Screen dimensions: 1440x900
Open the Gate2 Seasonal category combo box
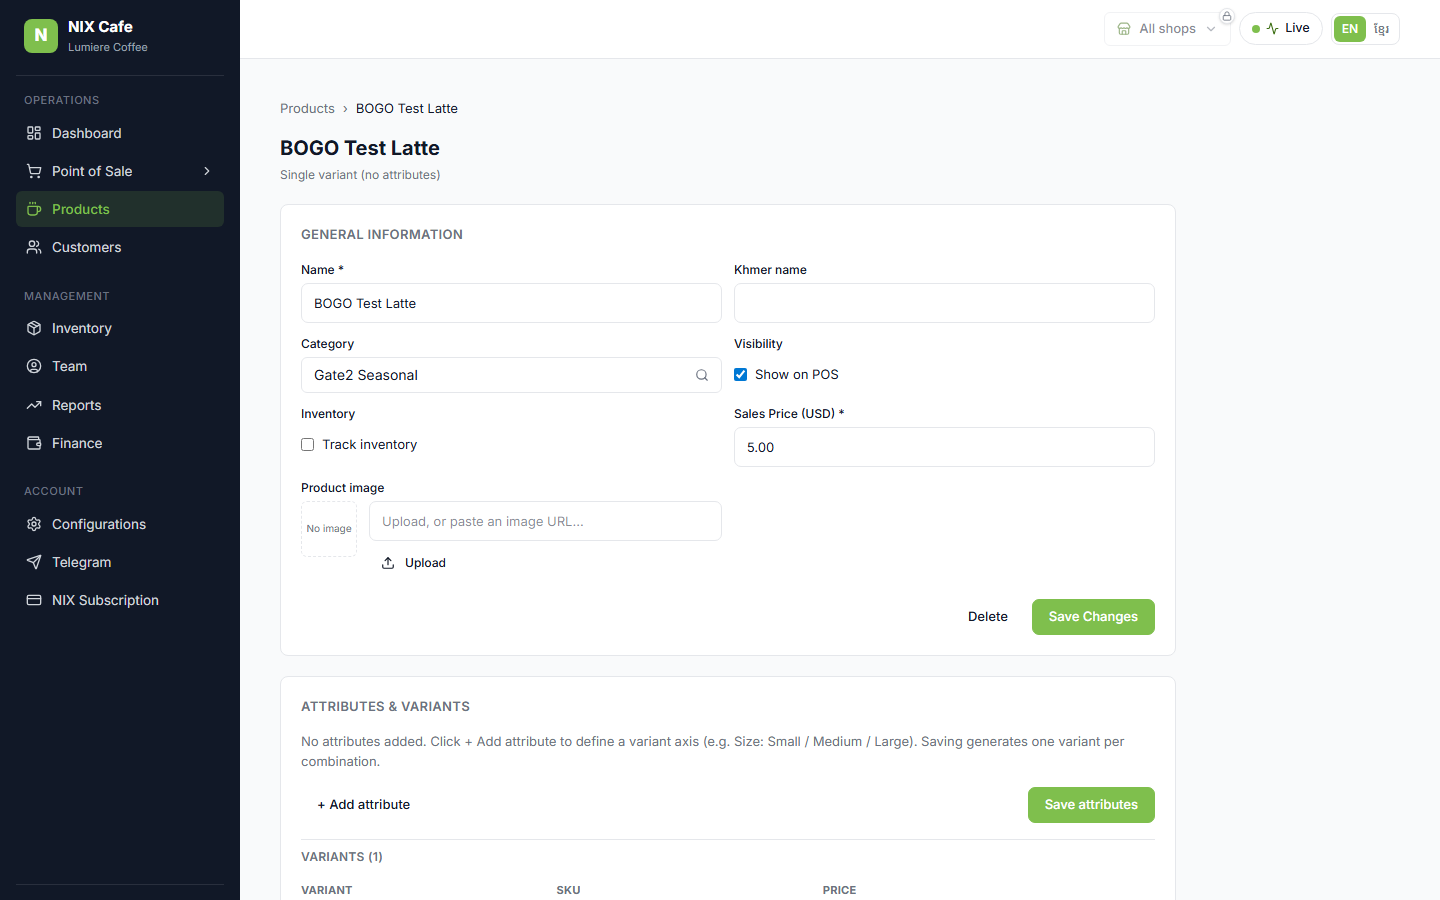511,375
